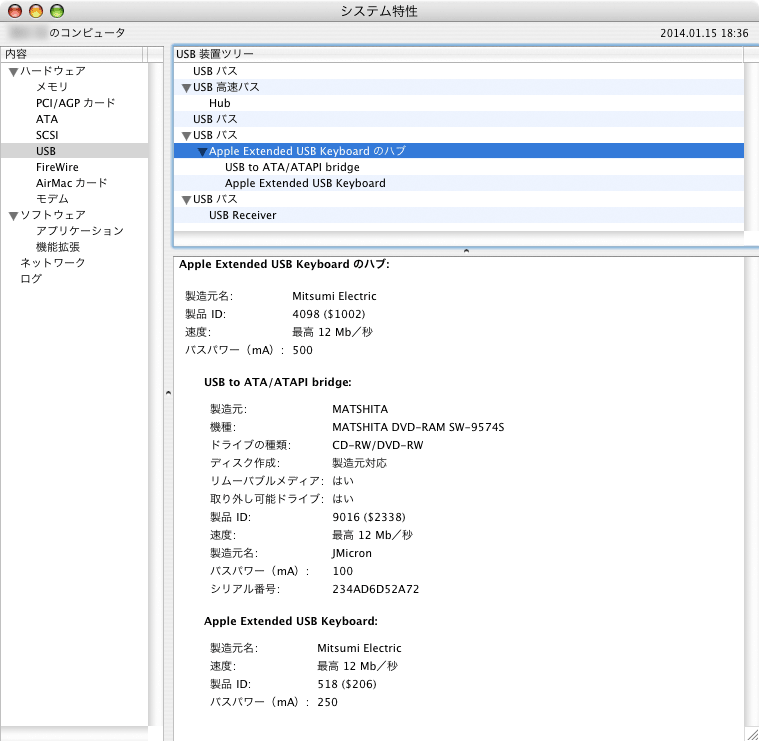This screenshot has height=741, width=759.
Task: Select the first USB バス row in the tree
Action: click(458, 71)
